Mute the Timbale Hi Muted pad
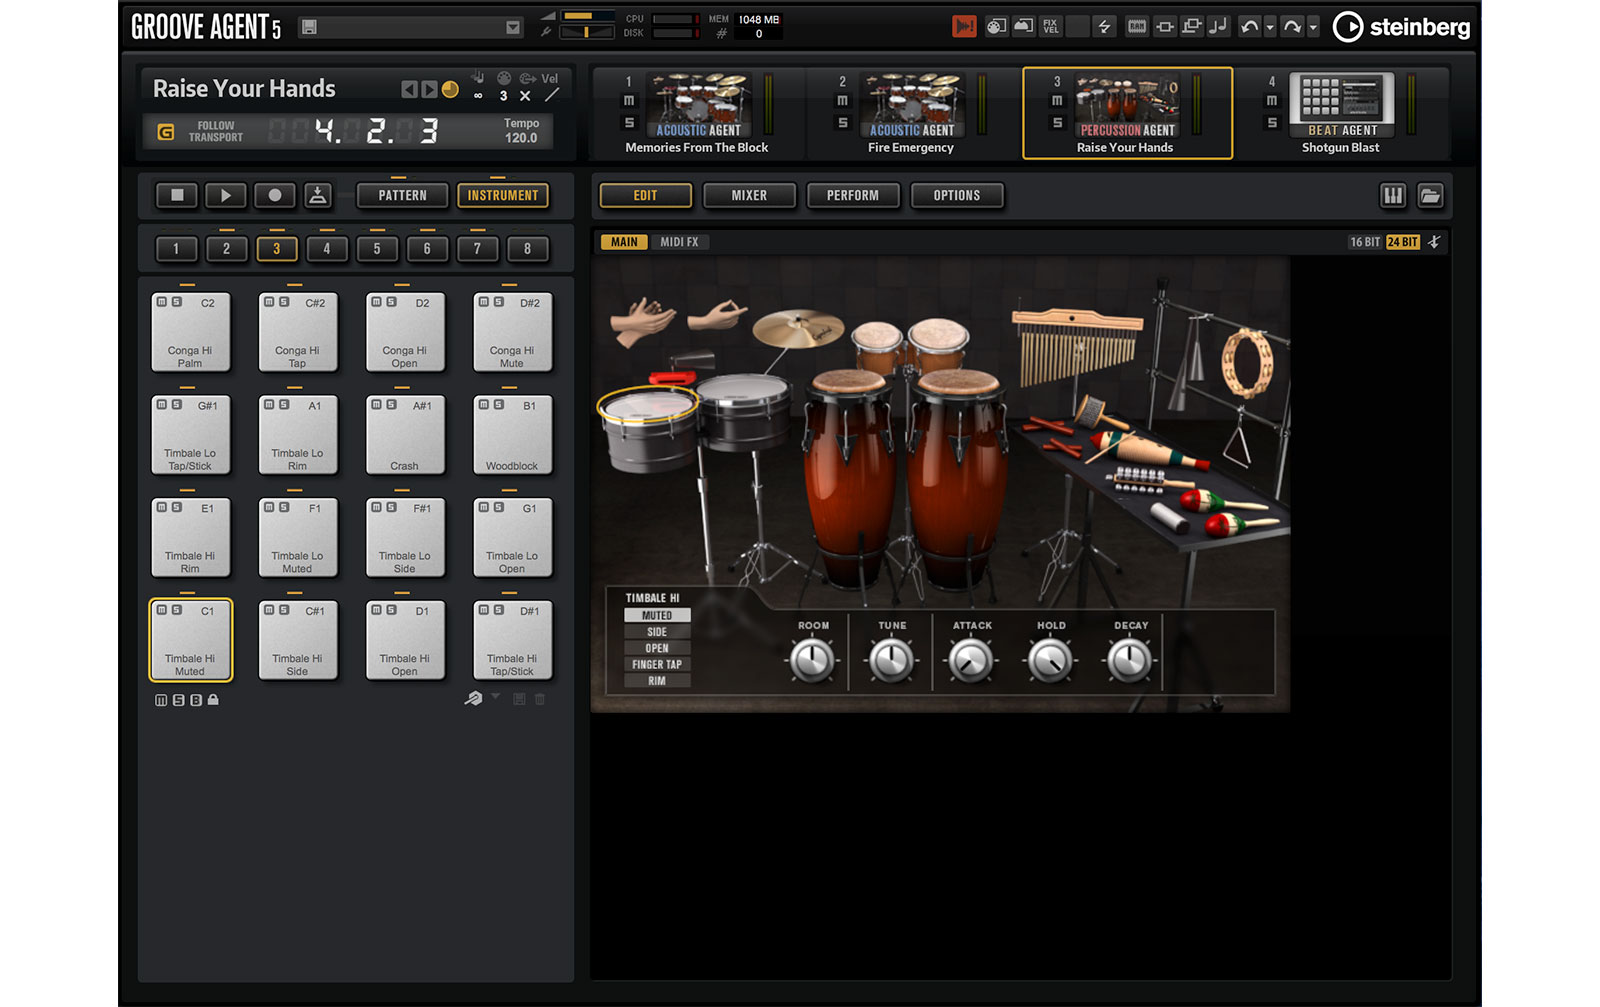The image size is (1600, 1007). [162, 610]
